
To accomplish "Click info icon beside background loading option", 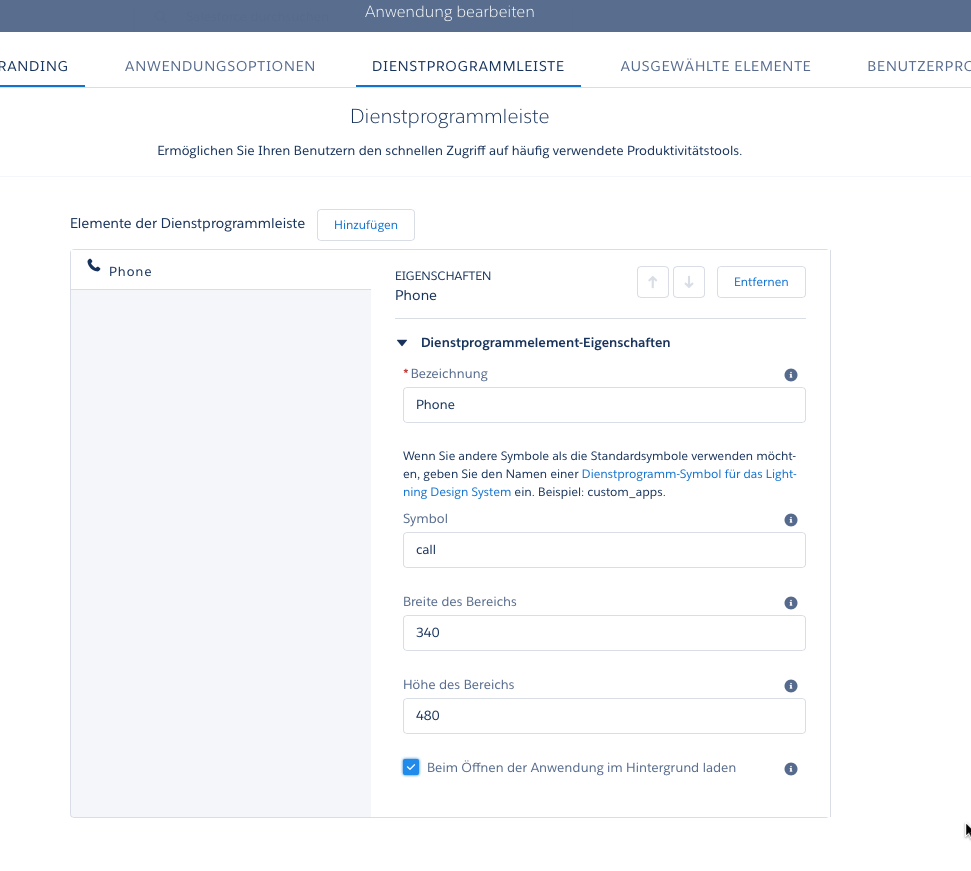I will 791,768.
